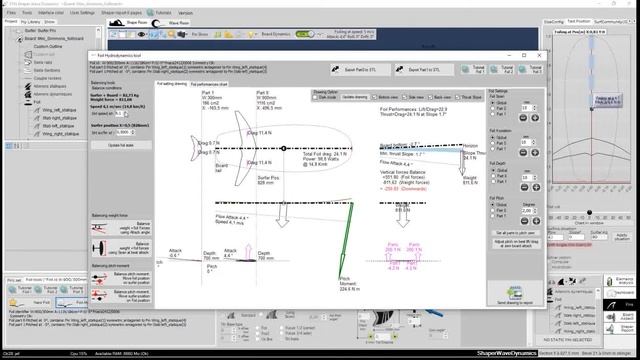Select Stab_right_statique in left project tree
This screenshot has height=360, width=640.
[x=60, y=118]
